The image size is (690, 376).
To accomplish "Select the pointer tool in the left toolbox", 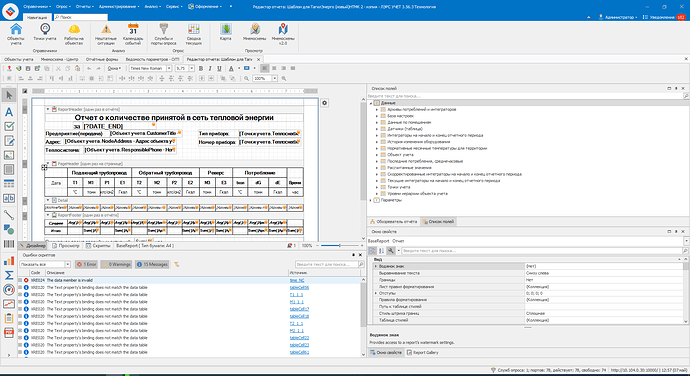I will coord(9,95).
